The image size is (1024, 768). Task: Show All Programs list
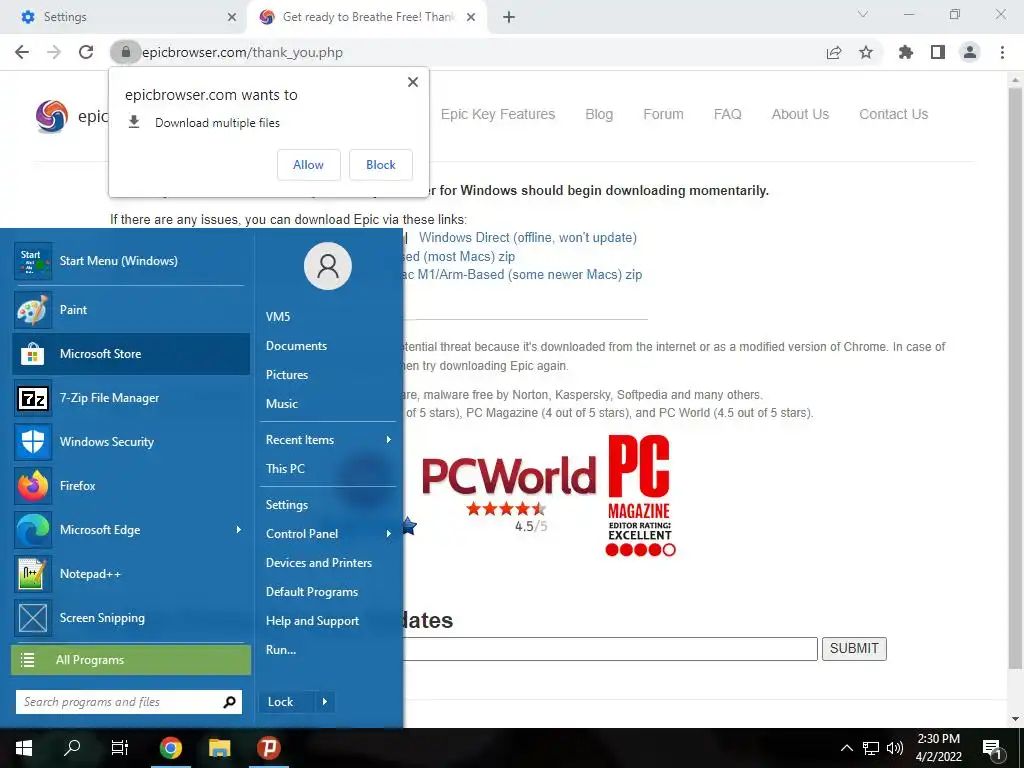(x=131, y=660)
